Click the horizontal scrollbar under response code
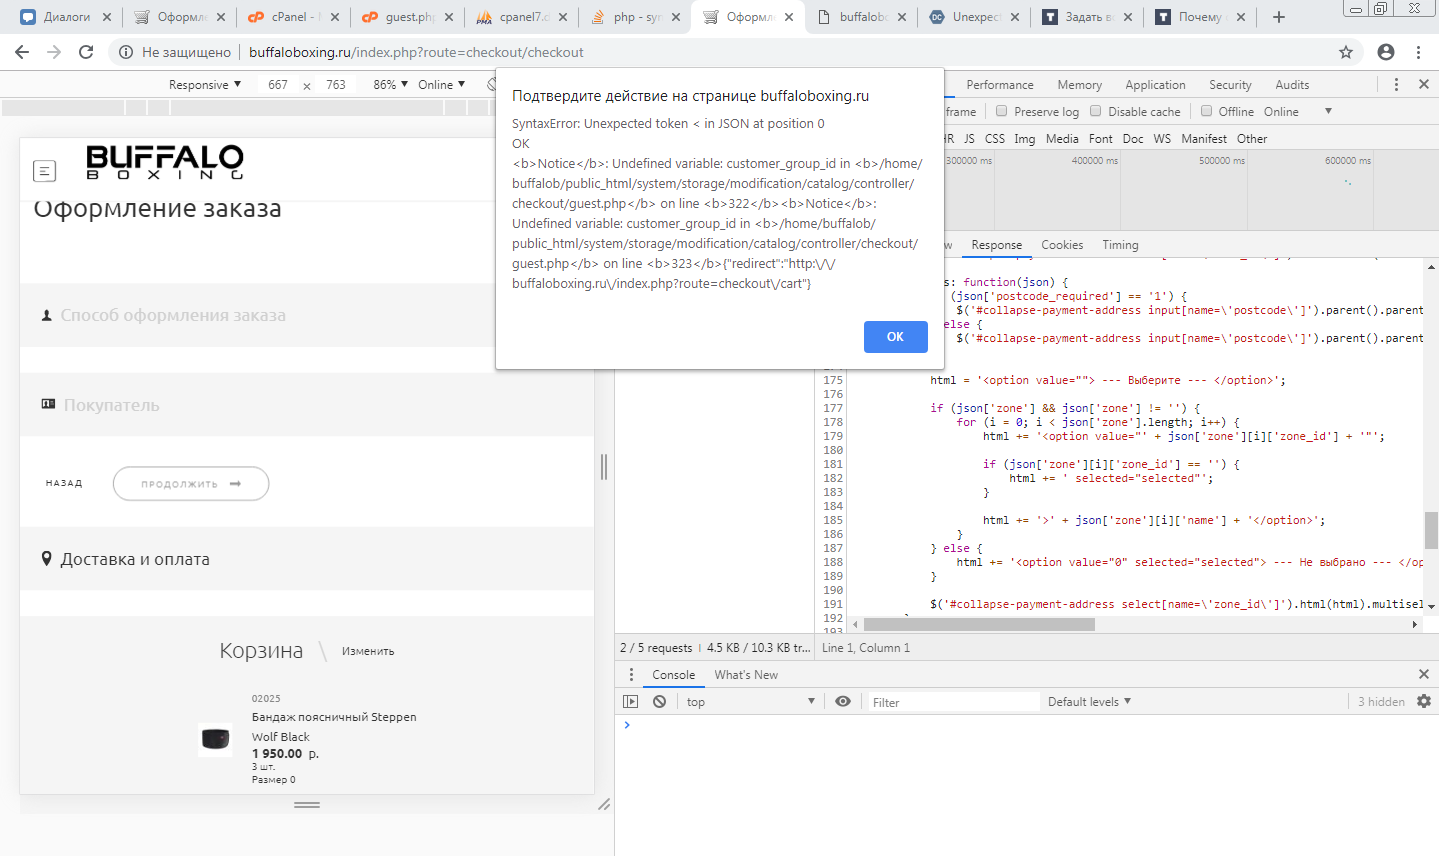The image size is (1439, 856). coord(979,624)
